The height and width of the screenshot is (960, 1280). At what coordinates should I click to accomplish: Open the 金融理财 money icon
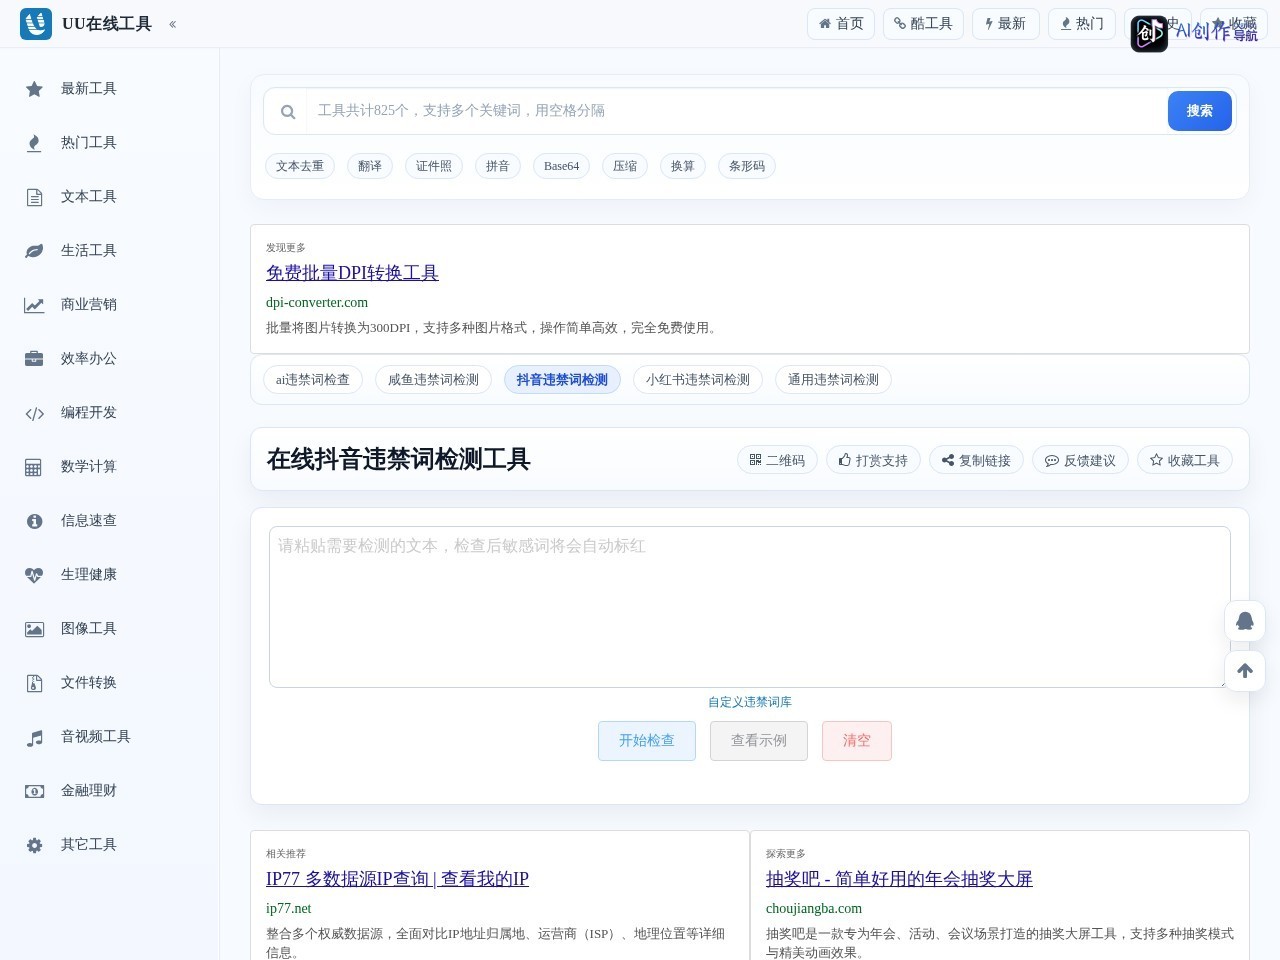(34, 791)
